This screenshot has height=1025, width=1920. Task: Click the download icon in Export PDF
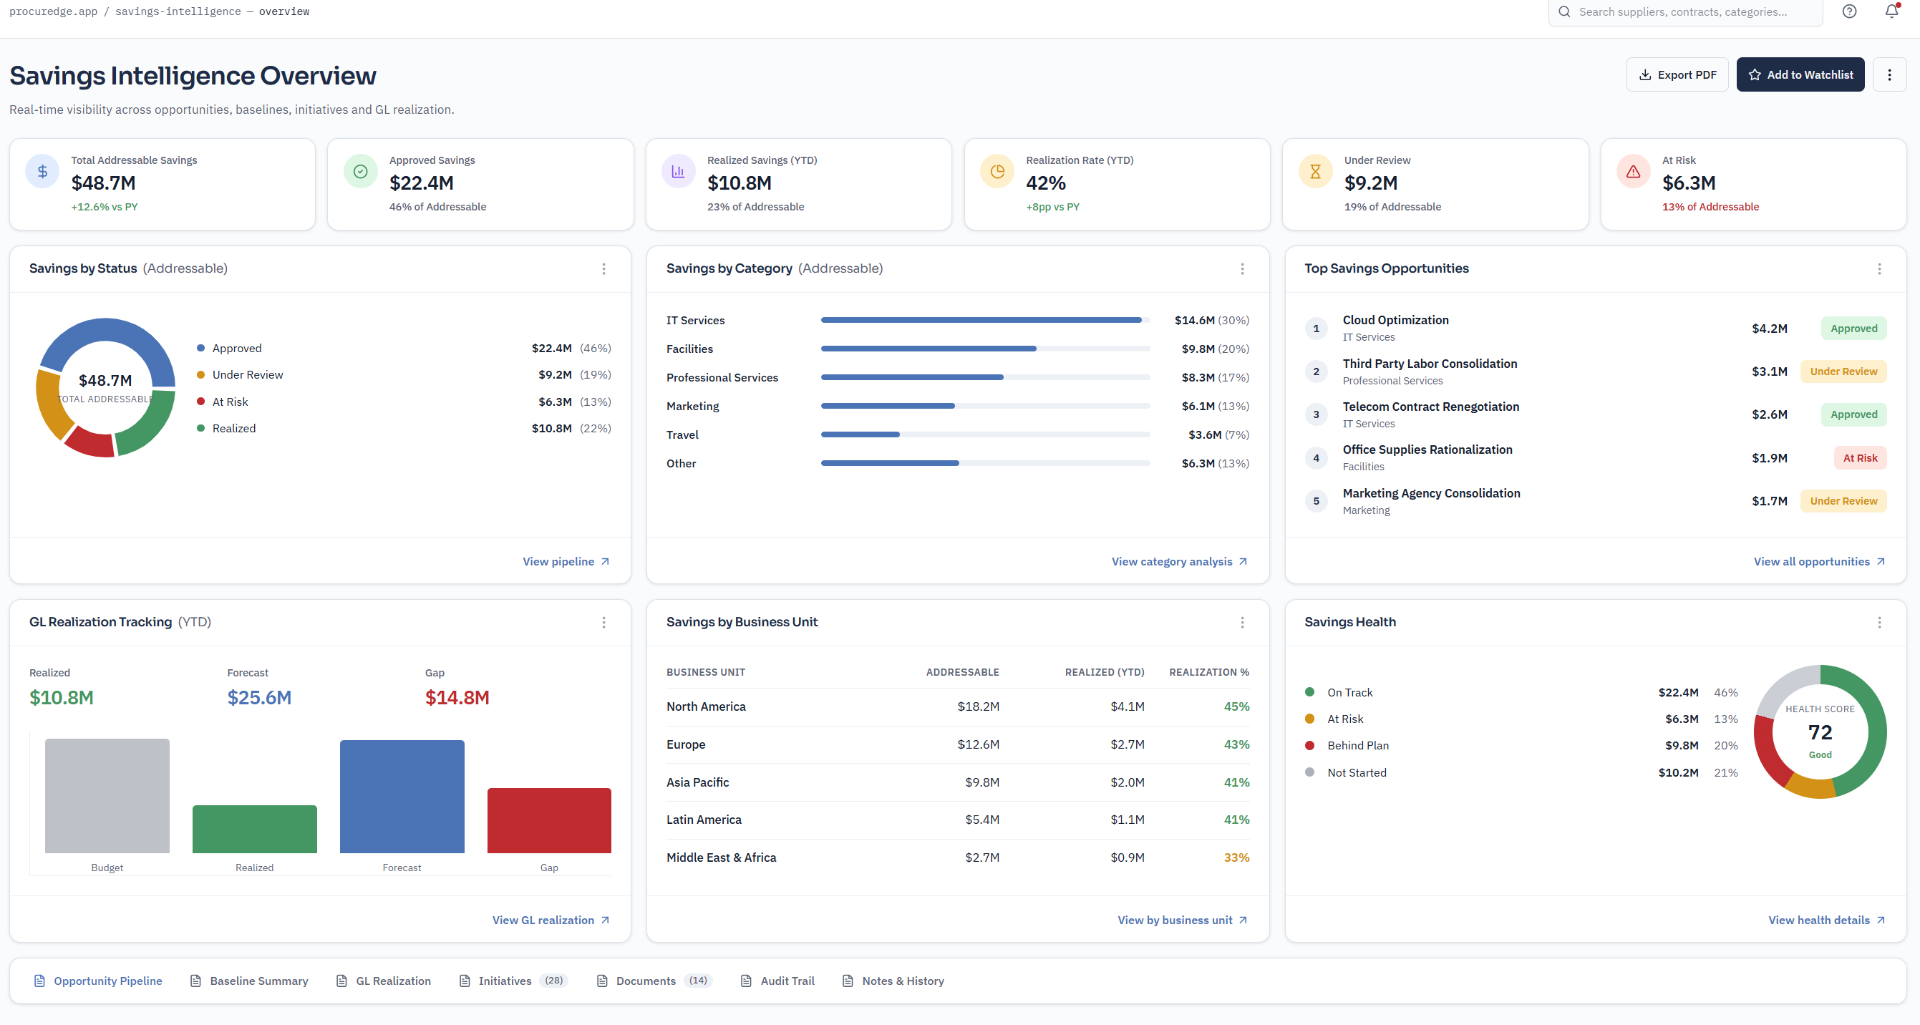tap(1645, 75)
